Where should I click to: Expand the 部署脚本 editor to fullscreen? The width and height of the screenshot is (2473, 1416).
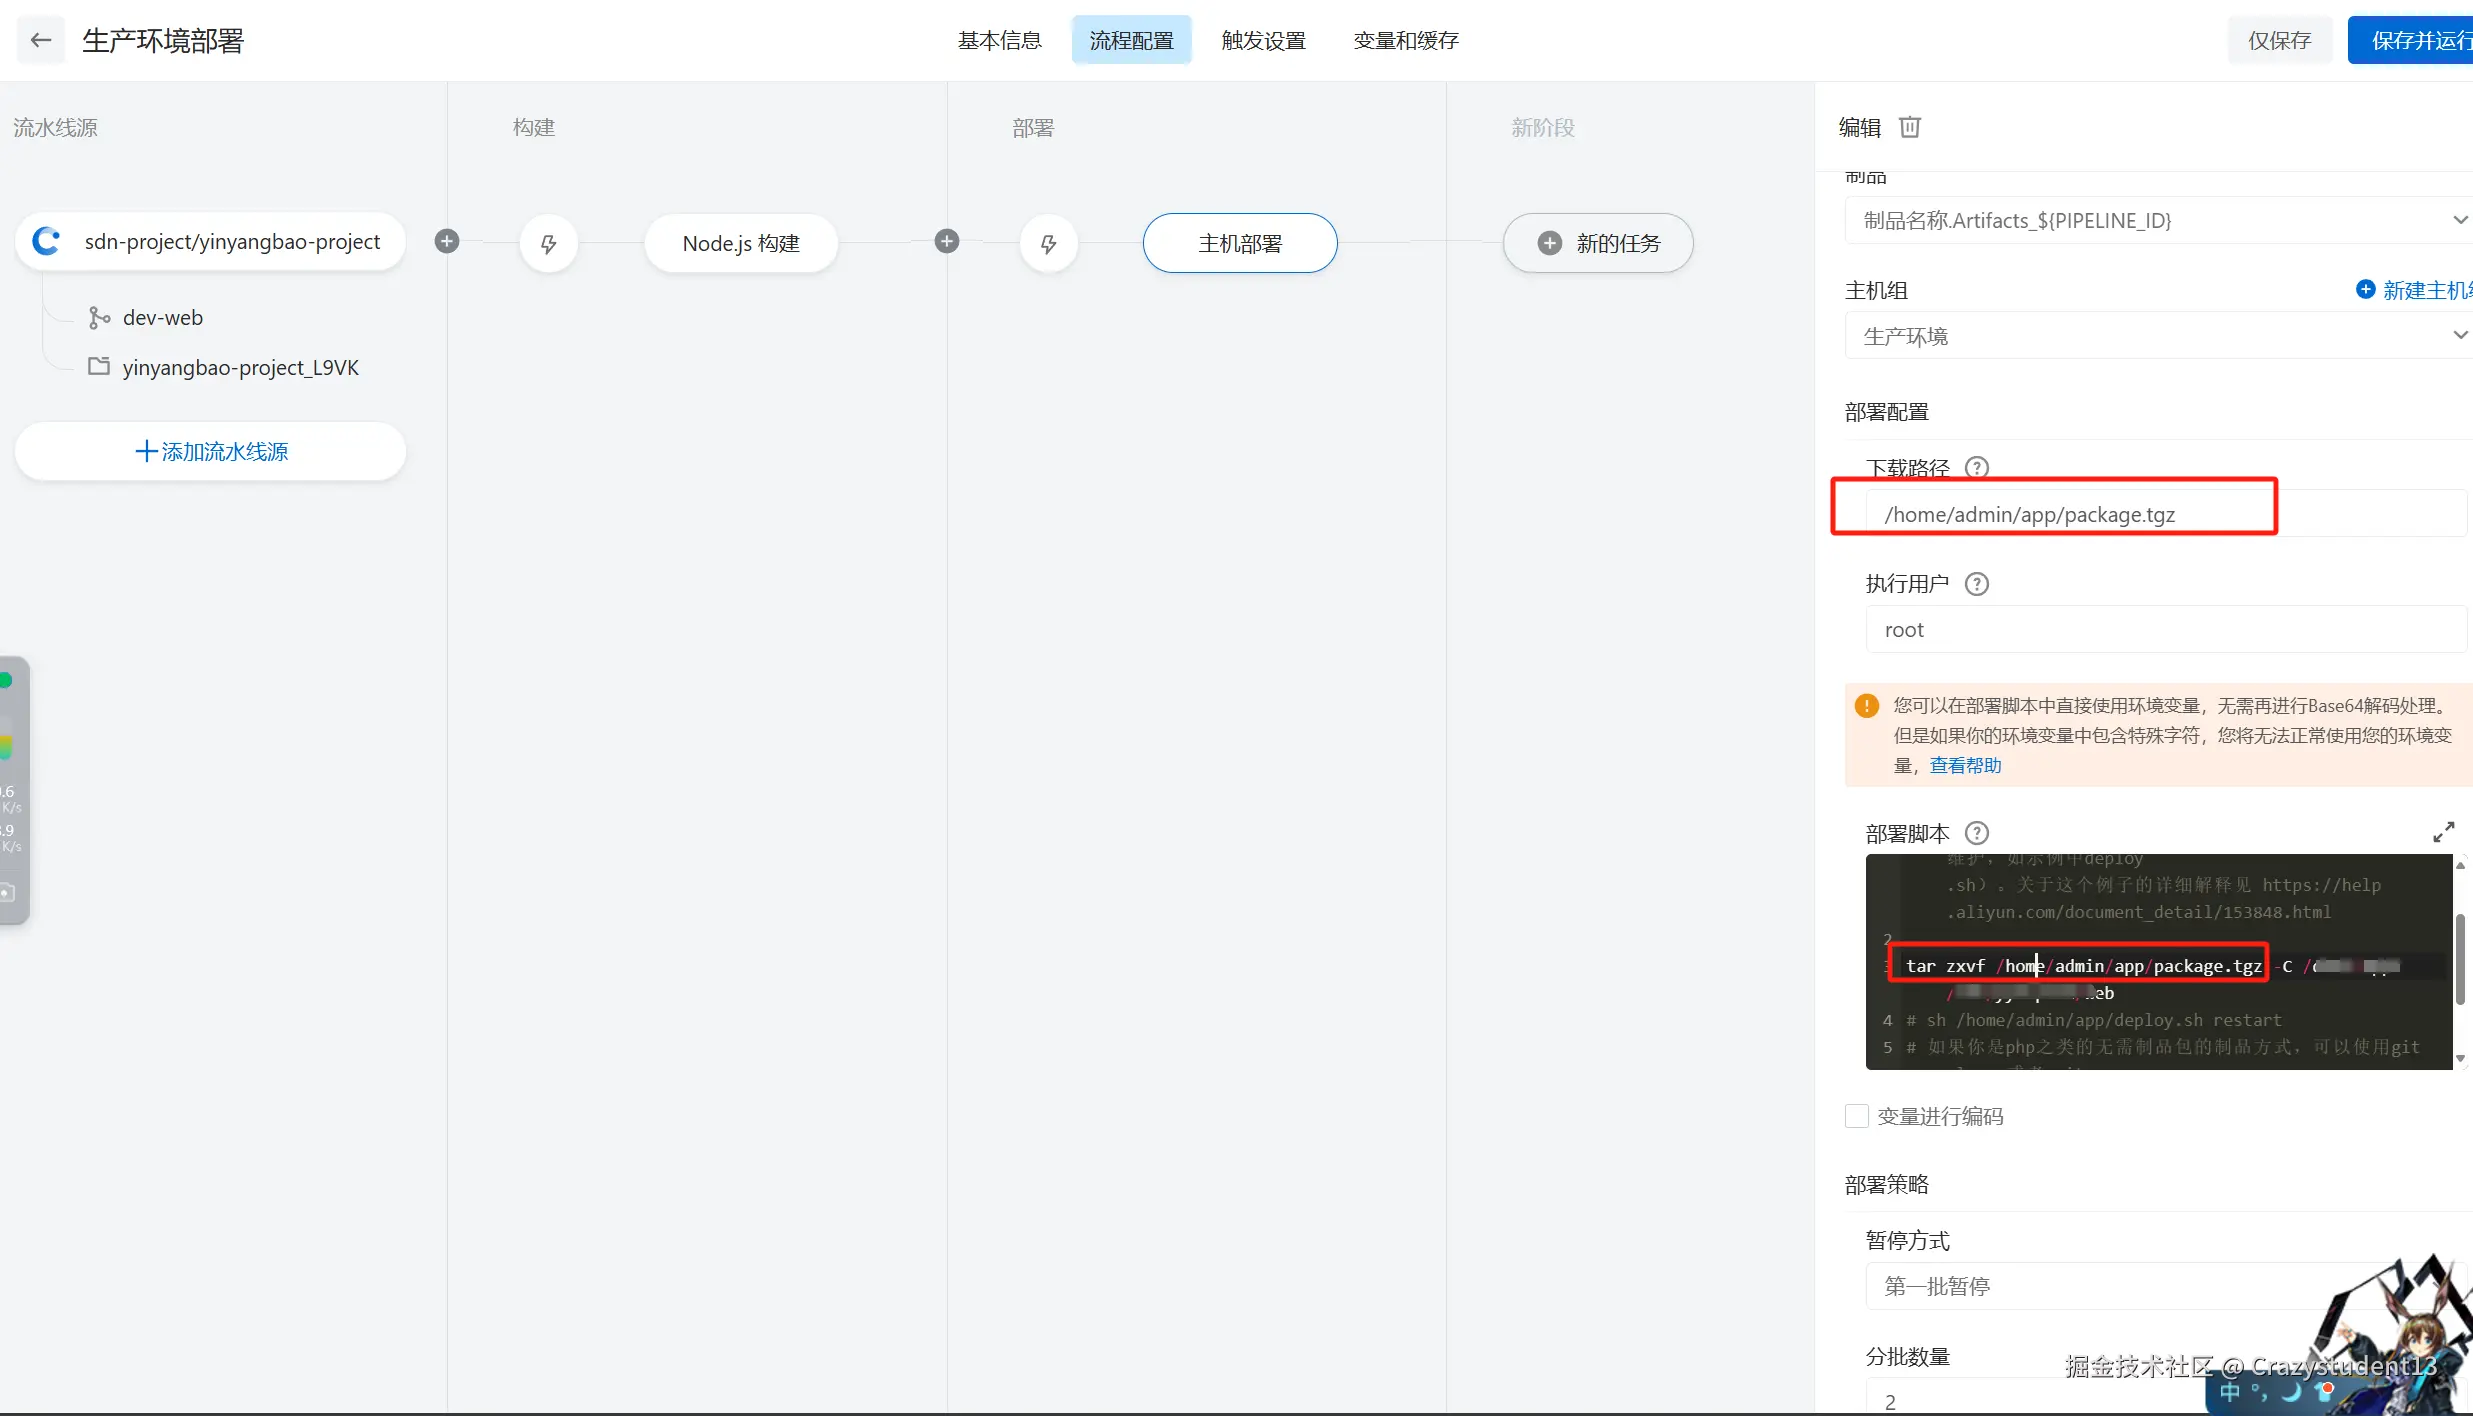(x=2443, y=832)
